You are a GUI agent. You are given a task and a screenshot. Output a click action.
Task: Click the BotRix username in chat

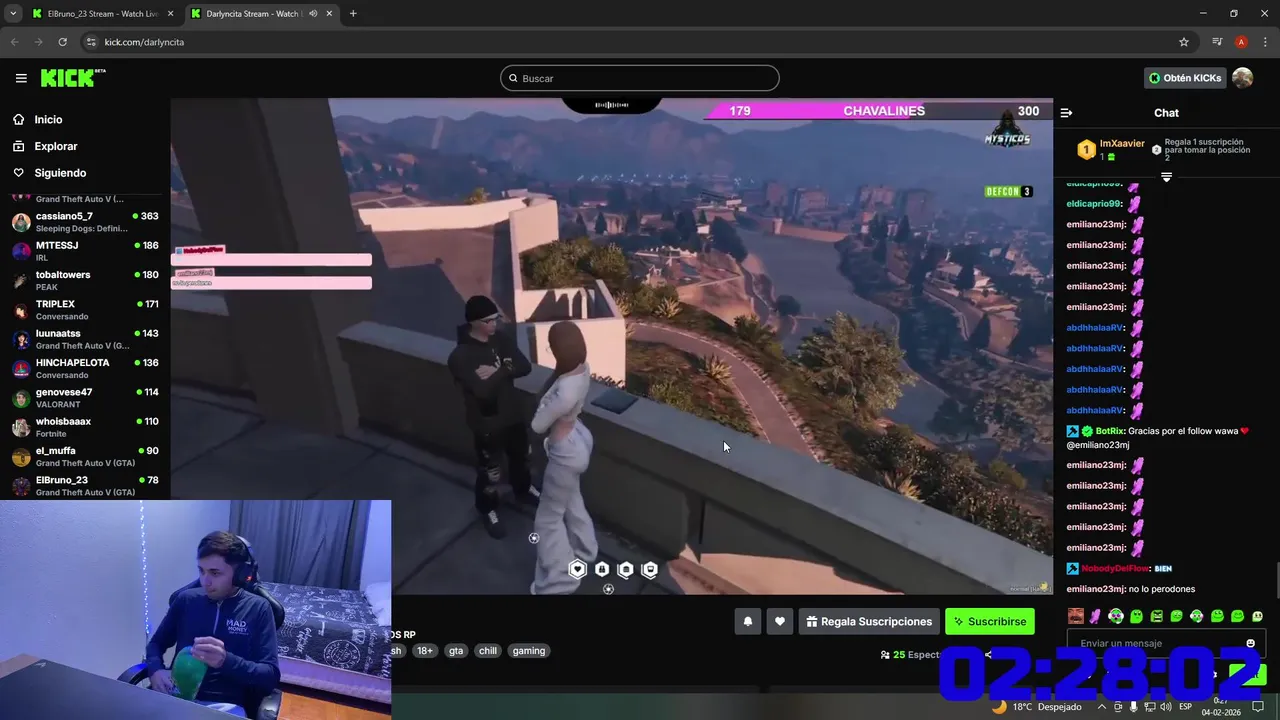(1110, 431)
